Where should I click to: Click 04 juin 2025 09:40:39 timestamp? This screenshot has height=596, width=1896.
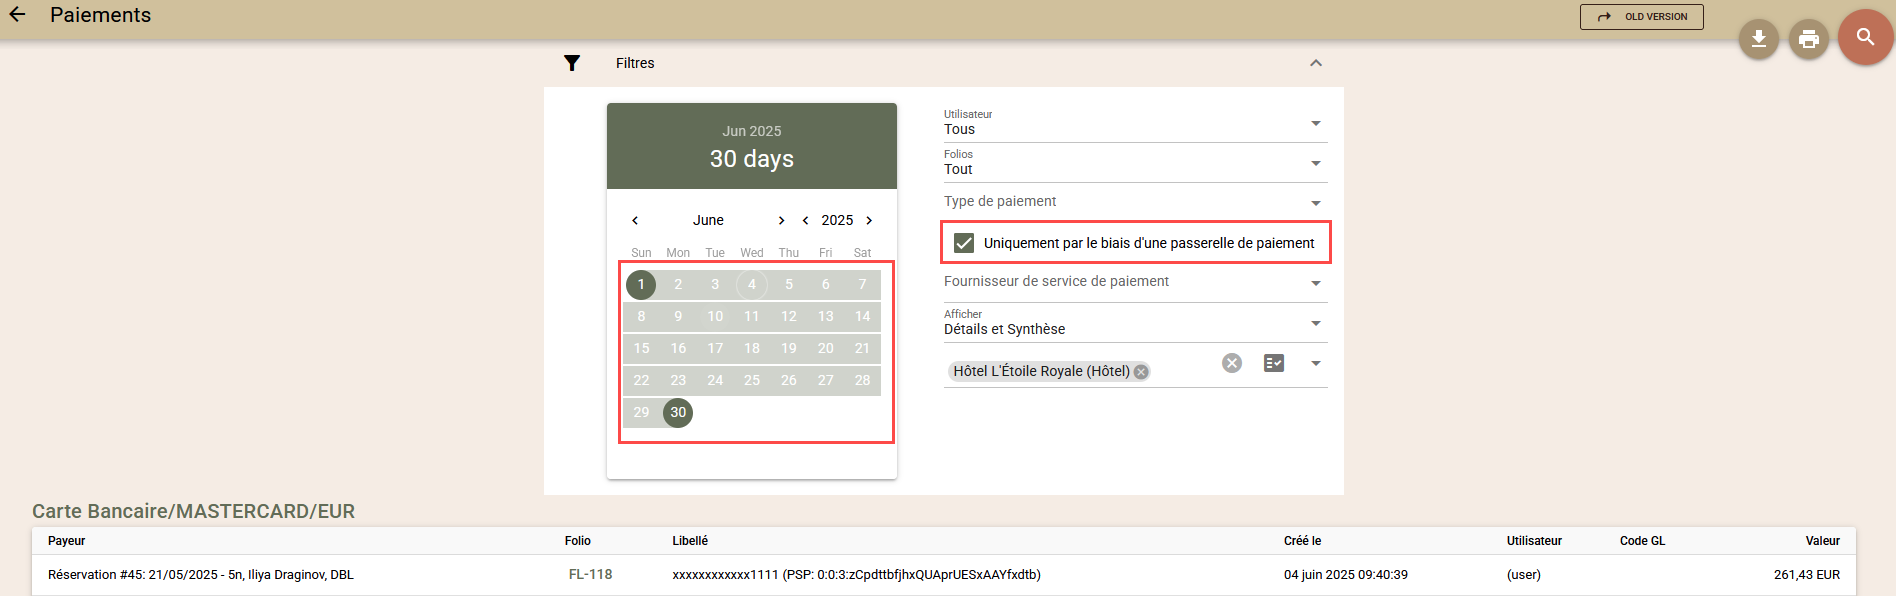(1346, 575)
